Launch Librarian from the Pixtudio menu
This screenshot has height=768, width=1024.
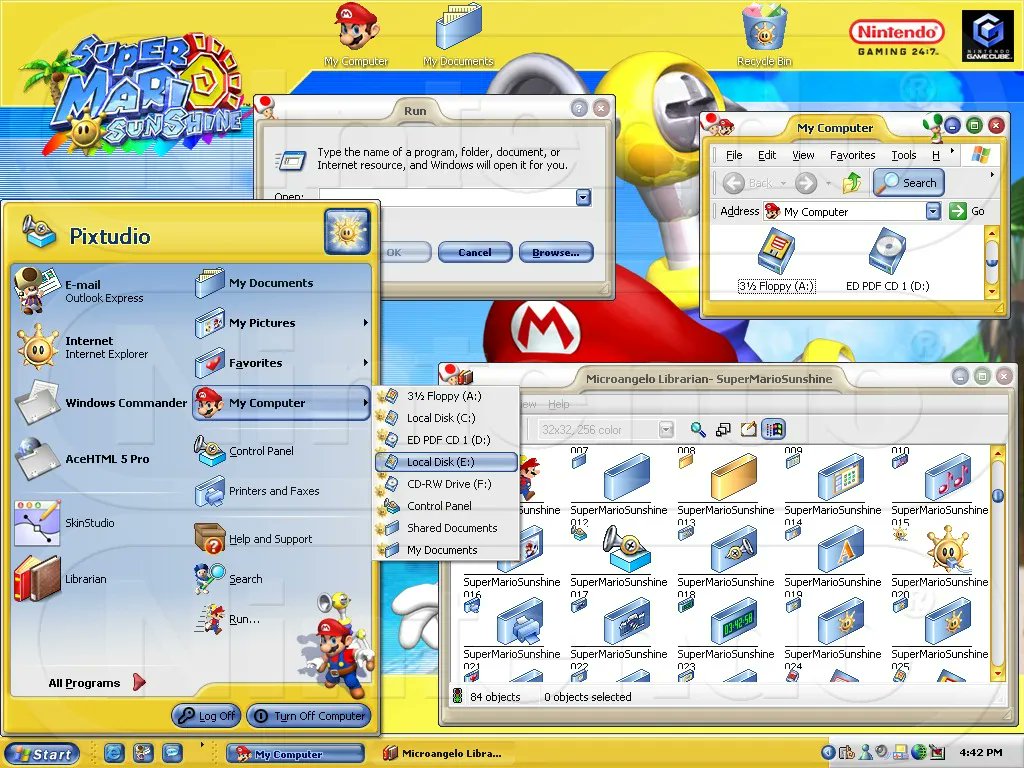click(x=88, y=578)
